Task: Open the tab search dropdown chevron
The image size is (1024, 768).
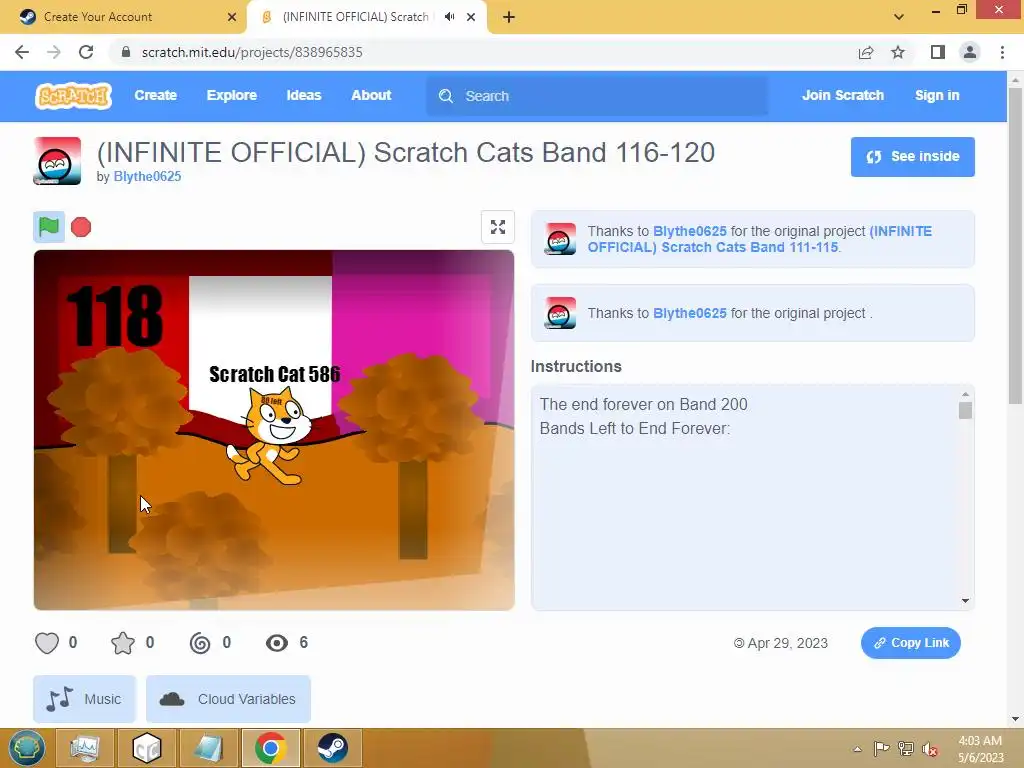Action: click(x=899, y=17)
